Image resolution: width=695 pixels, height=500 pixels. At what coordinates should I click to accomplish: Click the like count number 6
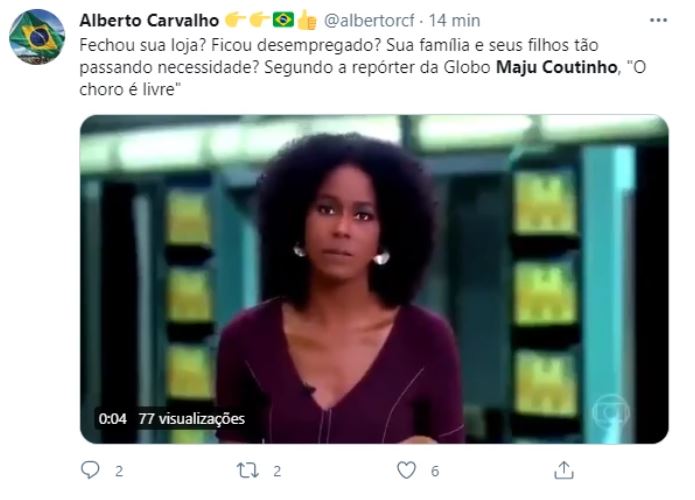coord(435,471)
